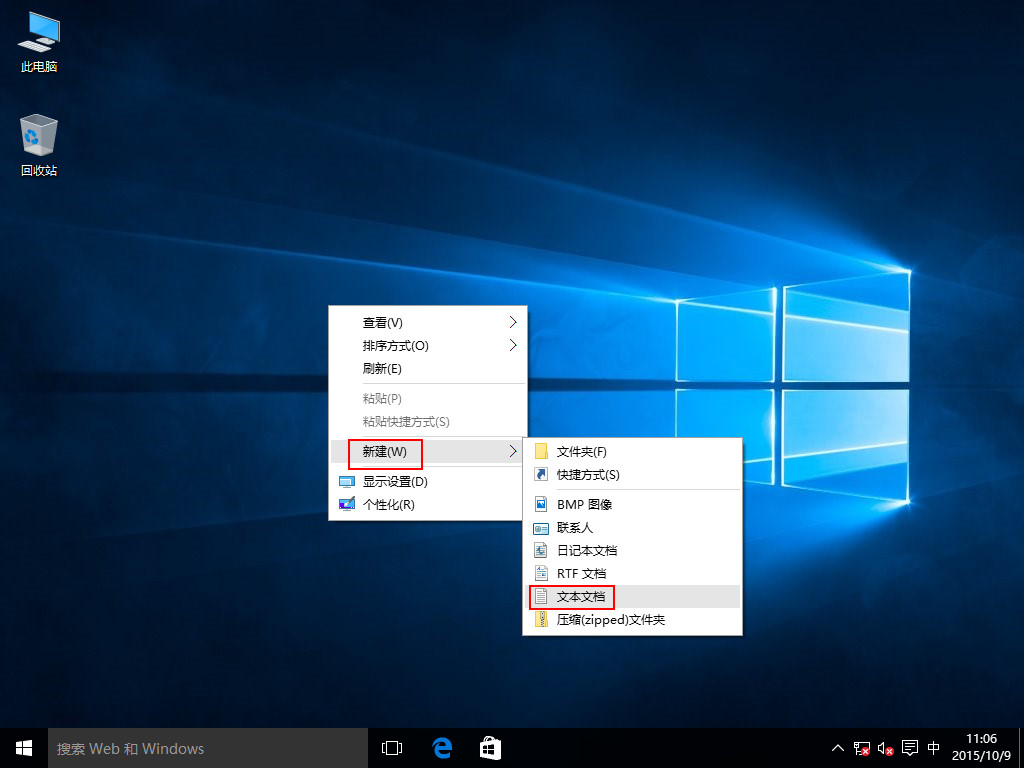
Task: Click the volume icon in the system tray
Action: click(x=884, y=747)
